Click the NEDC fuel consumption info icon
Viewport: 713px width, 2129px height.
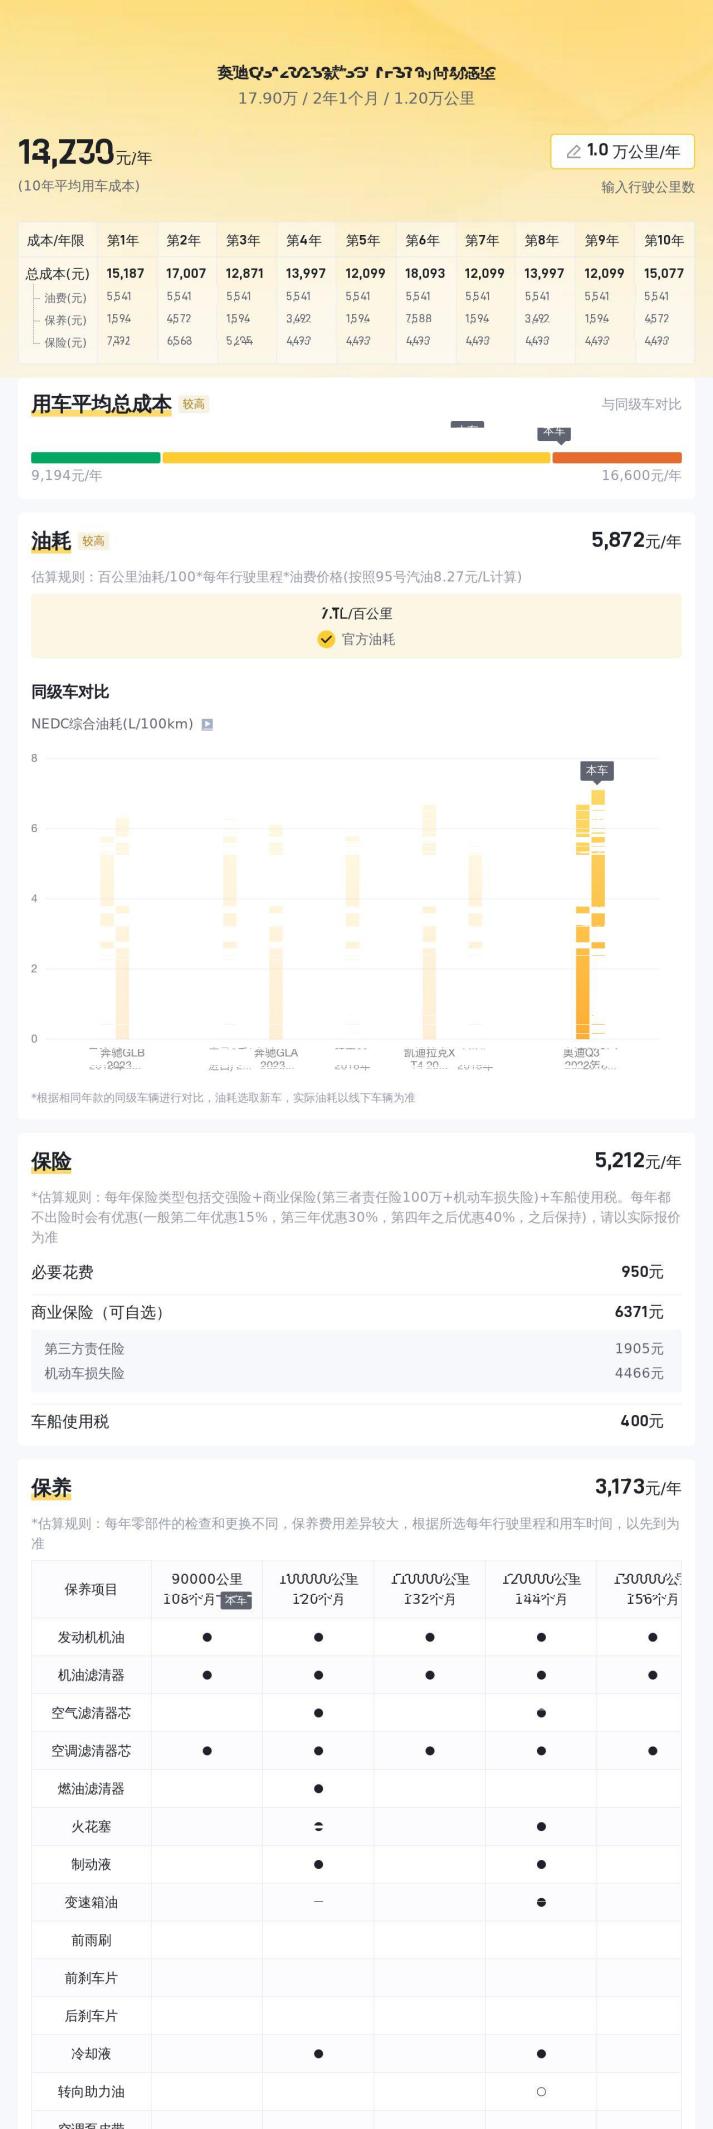point(207,724)
